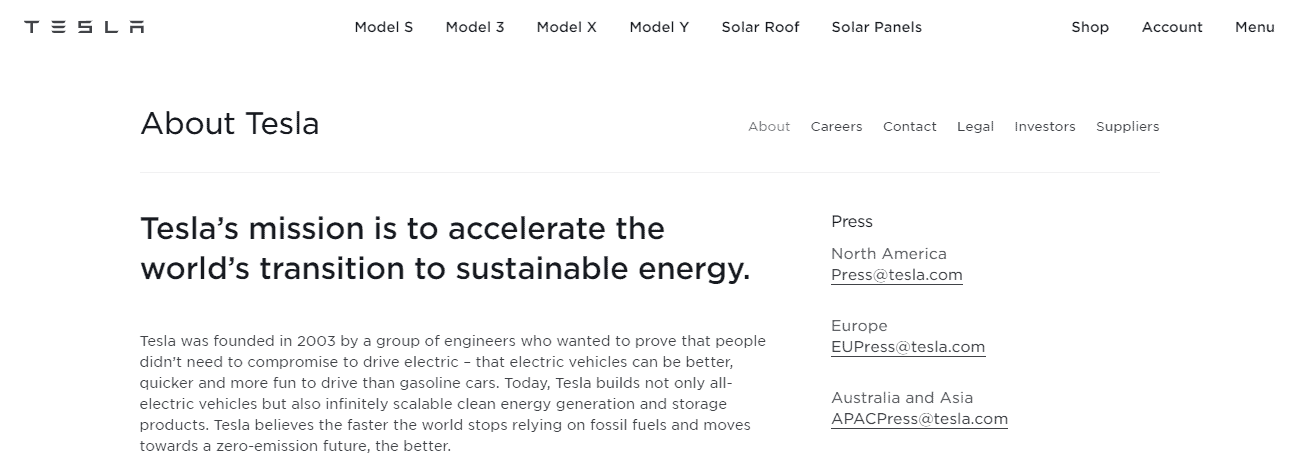This screenshot has height=460, width=1301.
Task: Open the Model S page
Action: 383,27
